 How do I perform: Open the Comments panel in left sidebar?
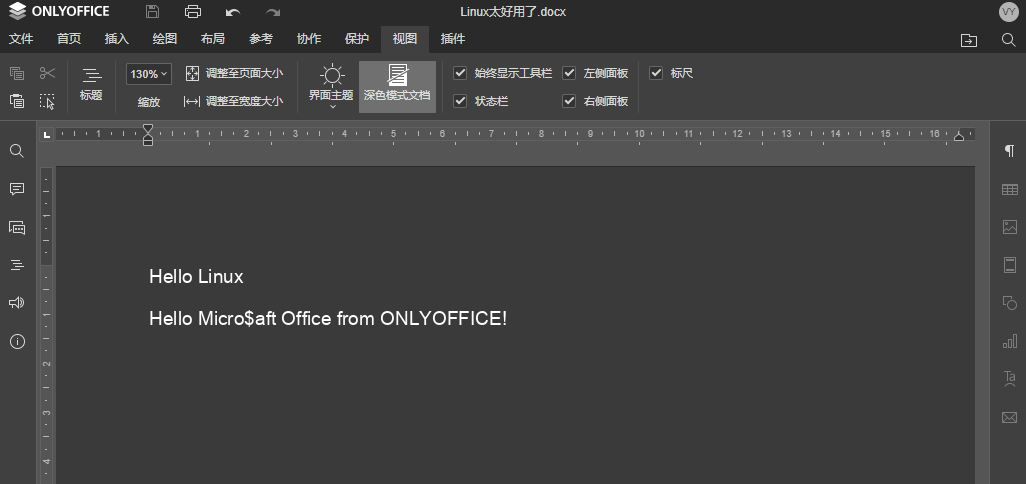tap(17, 189)
